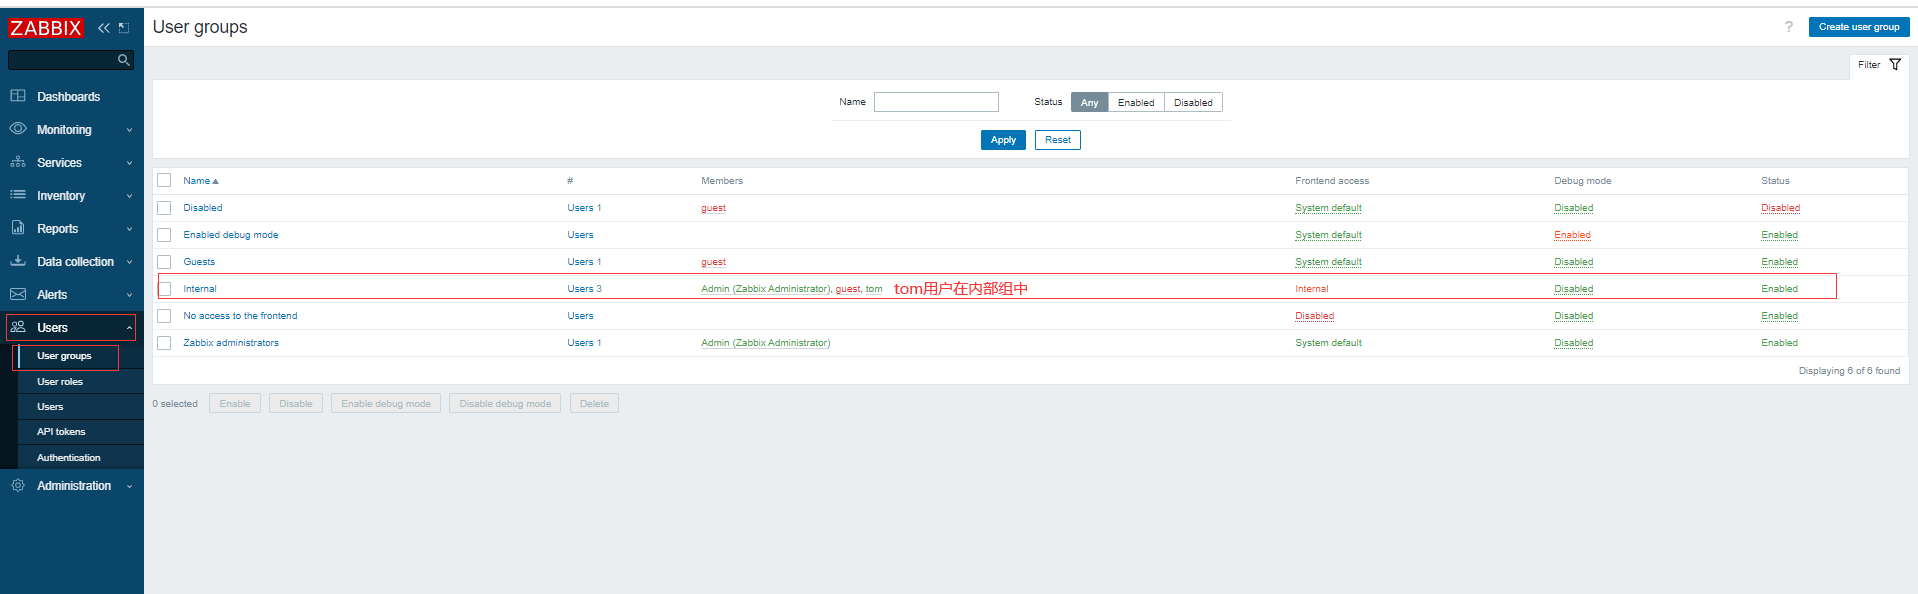
Task: Open the User groups submenu item
Action: pyautogui.click(x=64, y=356)
